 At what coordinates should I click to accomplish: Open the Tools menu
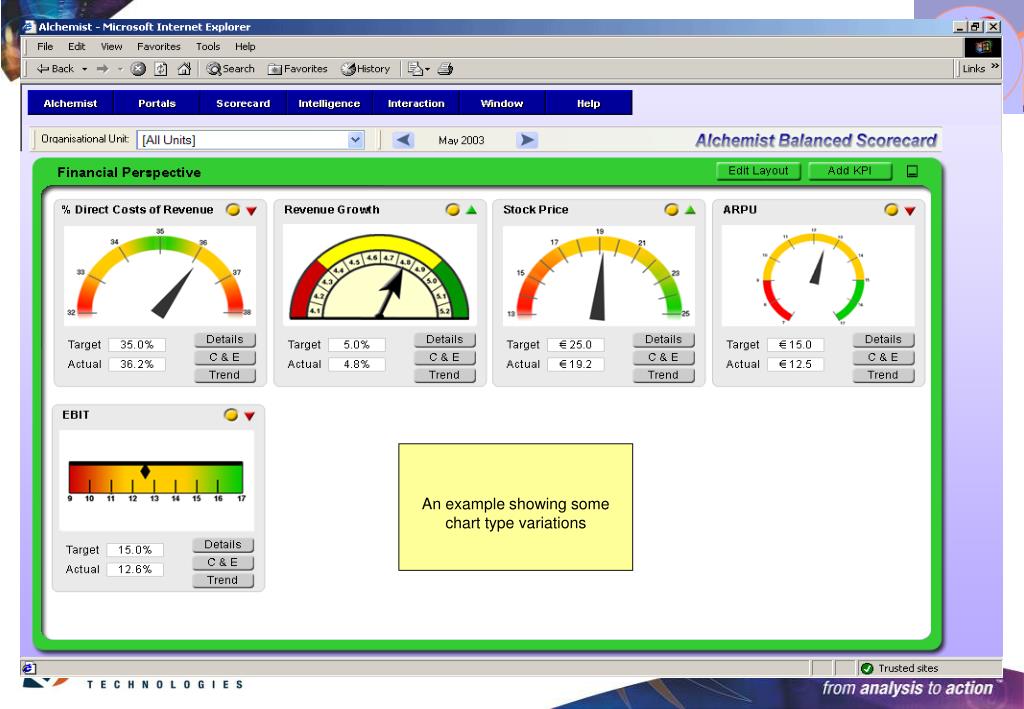coord(208,46)
